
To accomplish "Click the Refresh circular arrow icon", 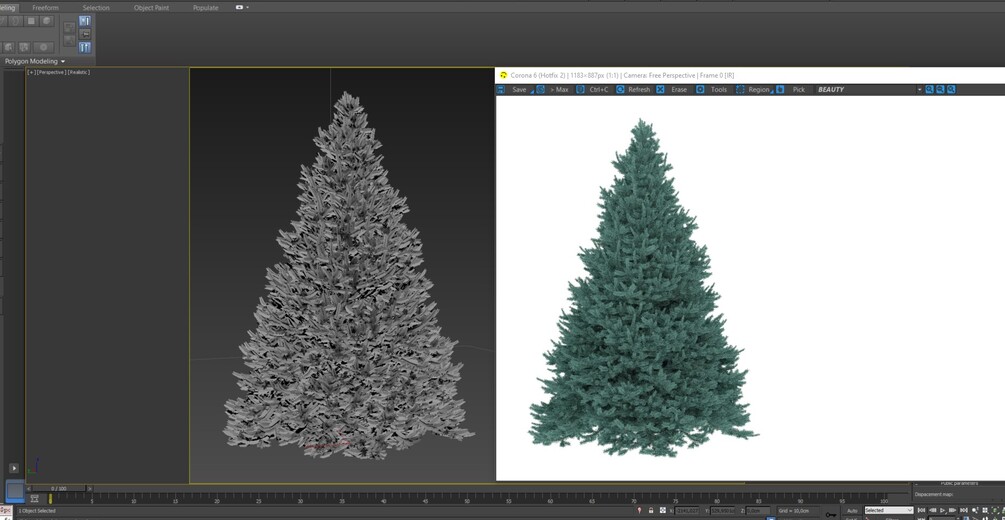I will (x=620, y=90).
